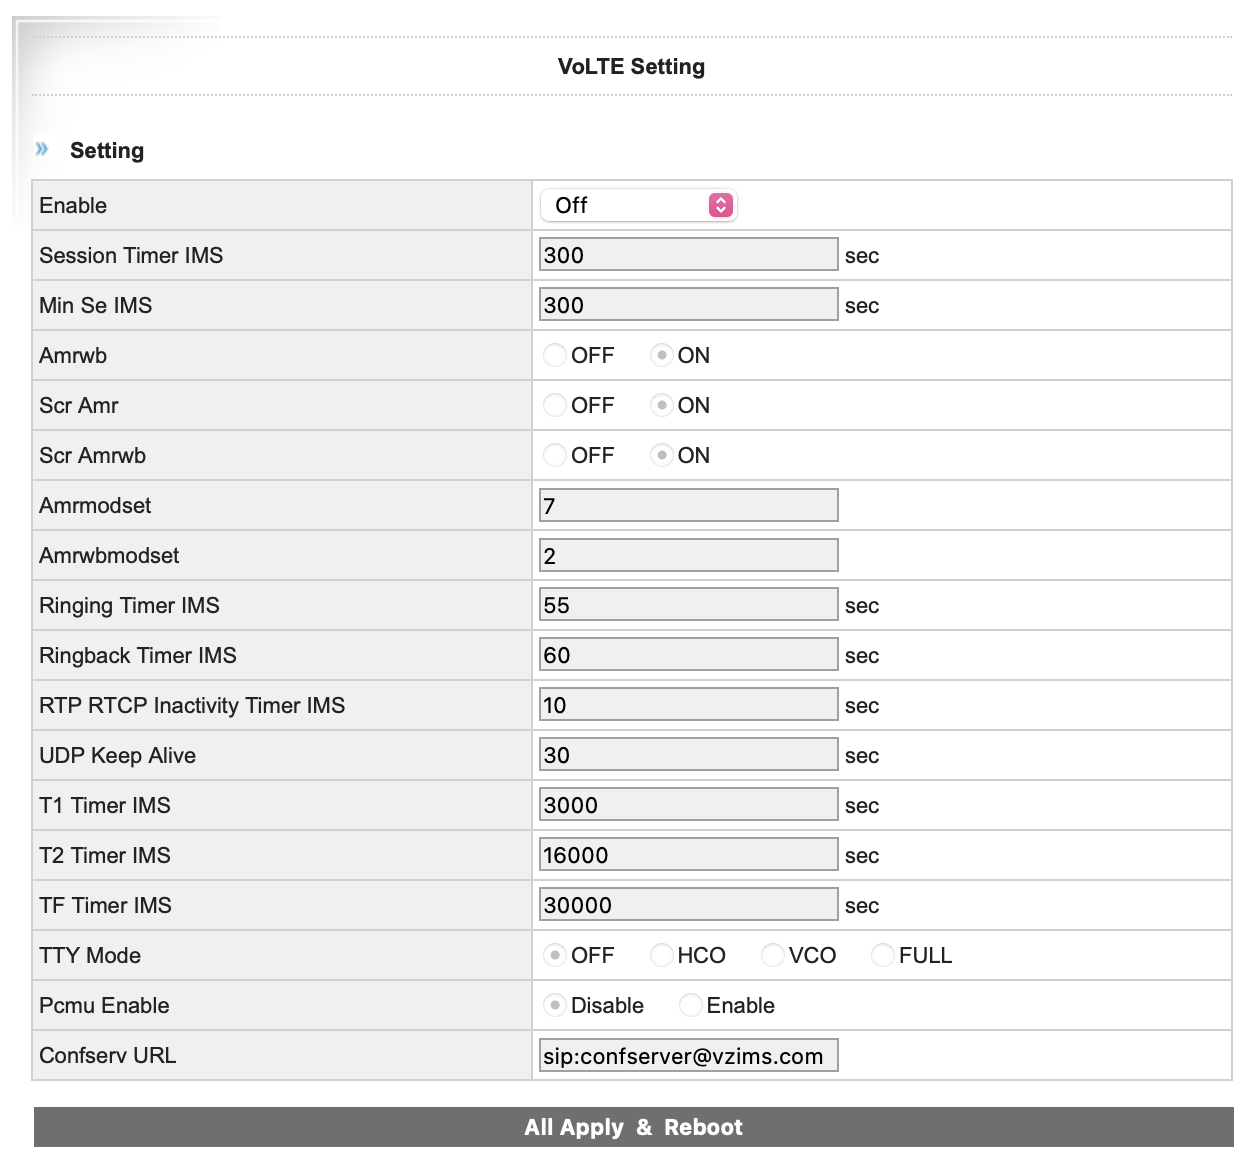This screenshot has width=1254, height=1164.
Task: Edit RTP RTCP Inactivity Timer IMS field
Action: pyautogui.click(x=688, y=705)
